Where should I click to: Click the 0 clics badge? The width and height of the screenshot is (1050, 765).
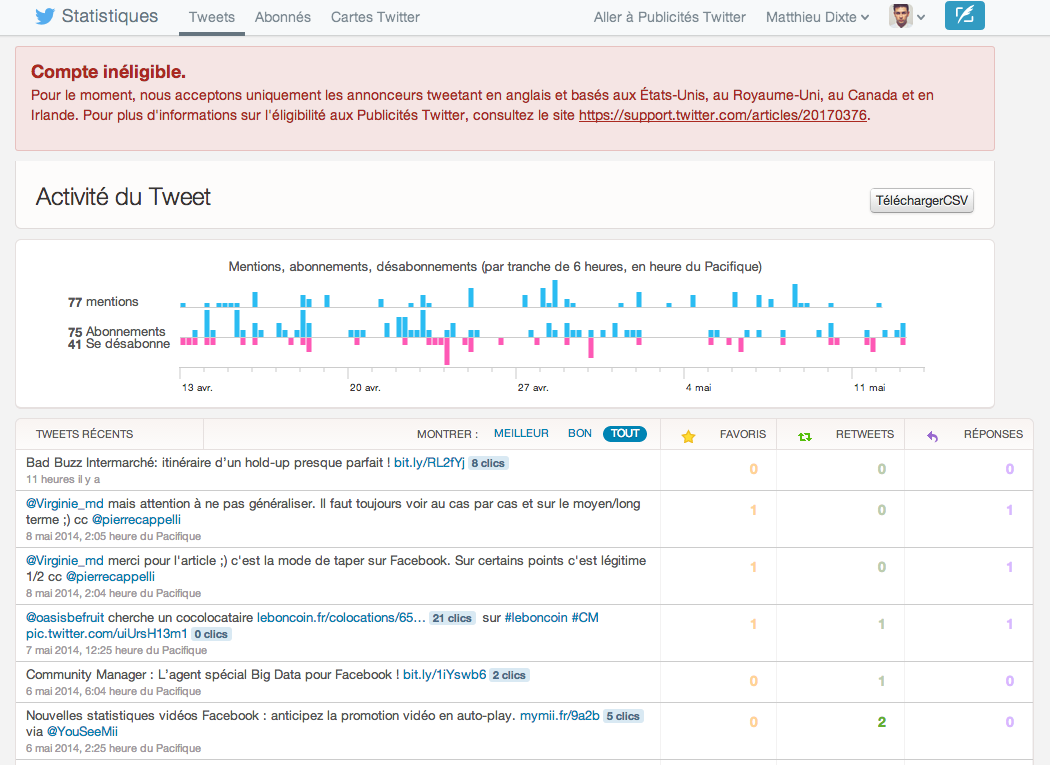point(211,634)
